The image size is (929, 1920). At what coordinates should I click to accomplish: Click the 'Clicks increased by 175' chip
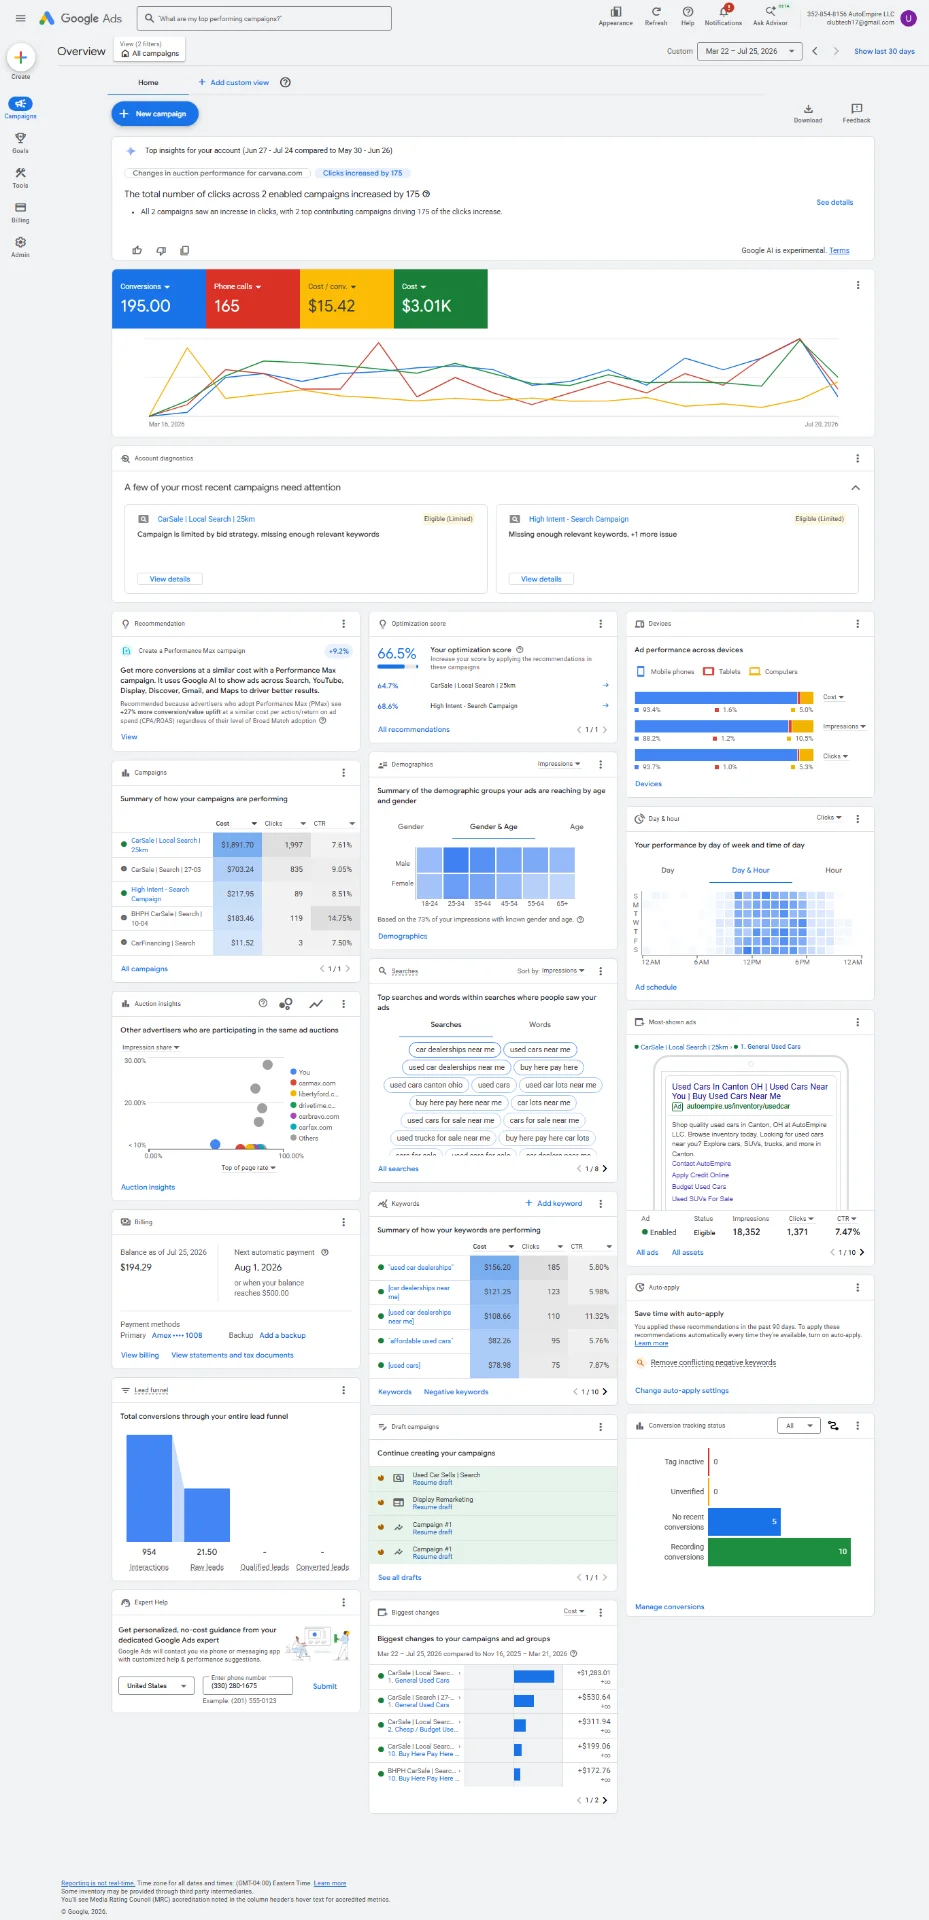point(363,173)
